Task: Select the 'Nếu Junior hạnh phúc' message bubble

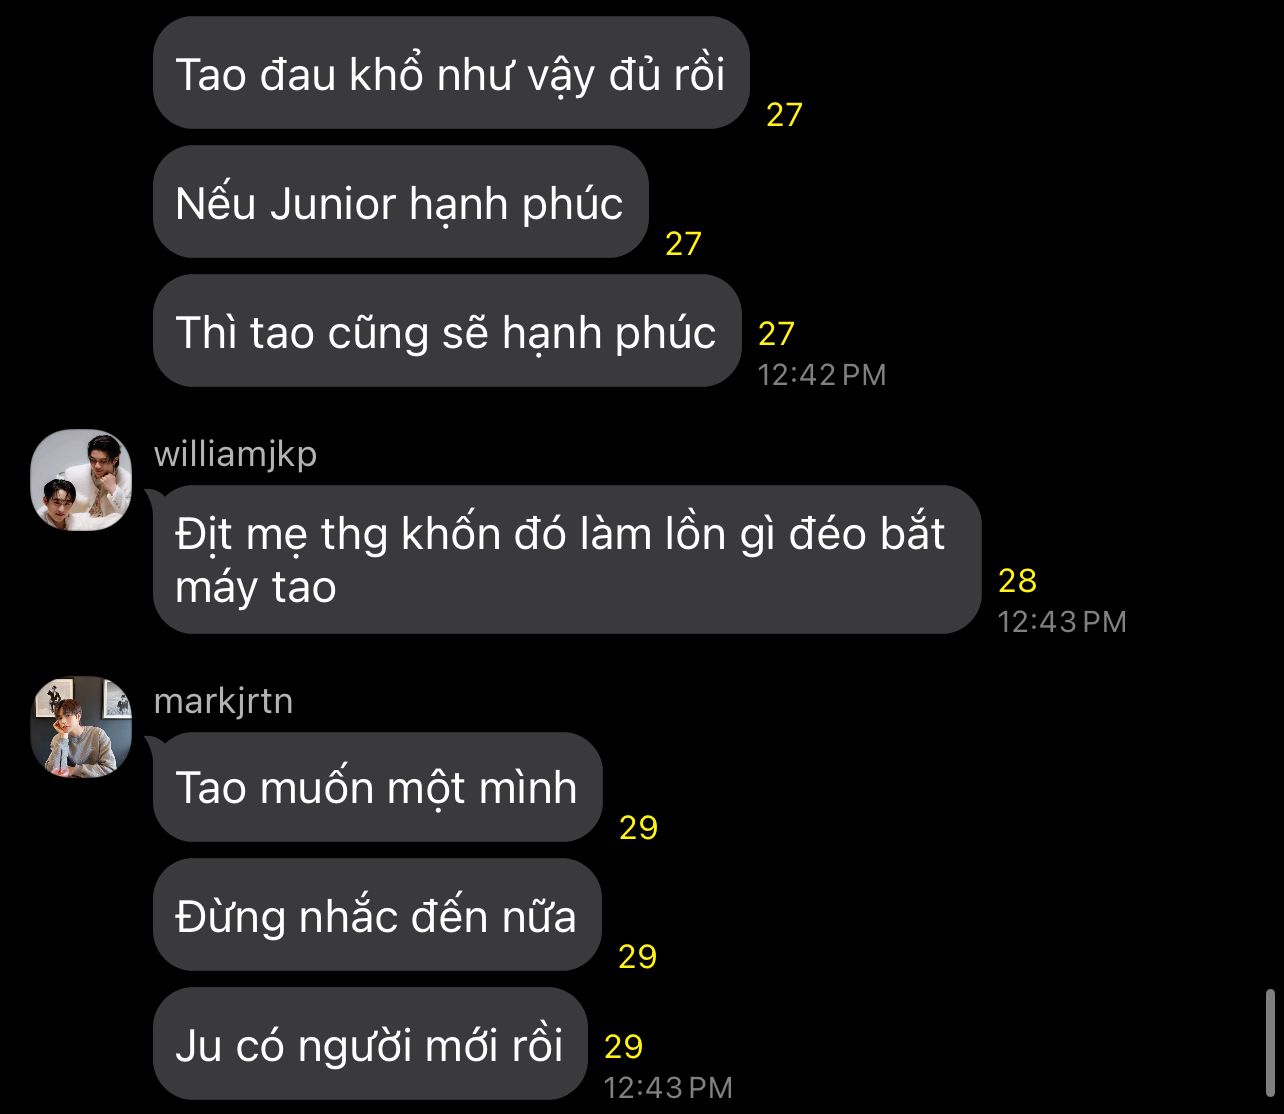Action: tap(400, 202)
